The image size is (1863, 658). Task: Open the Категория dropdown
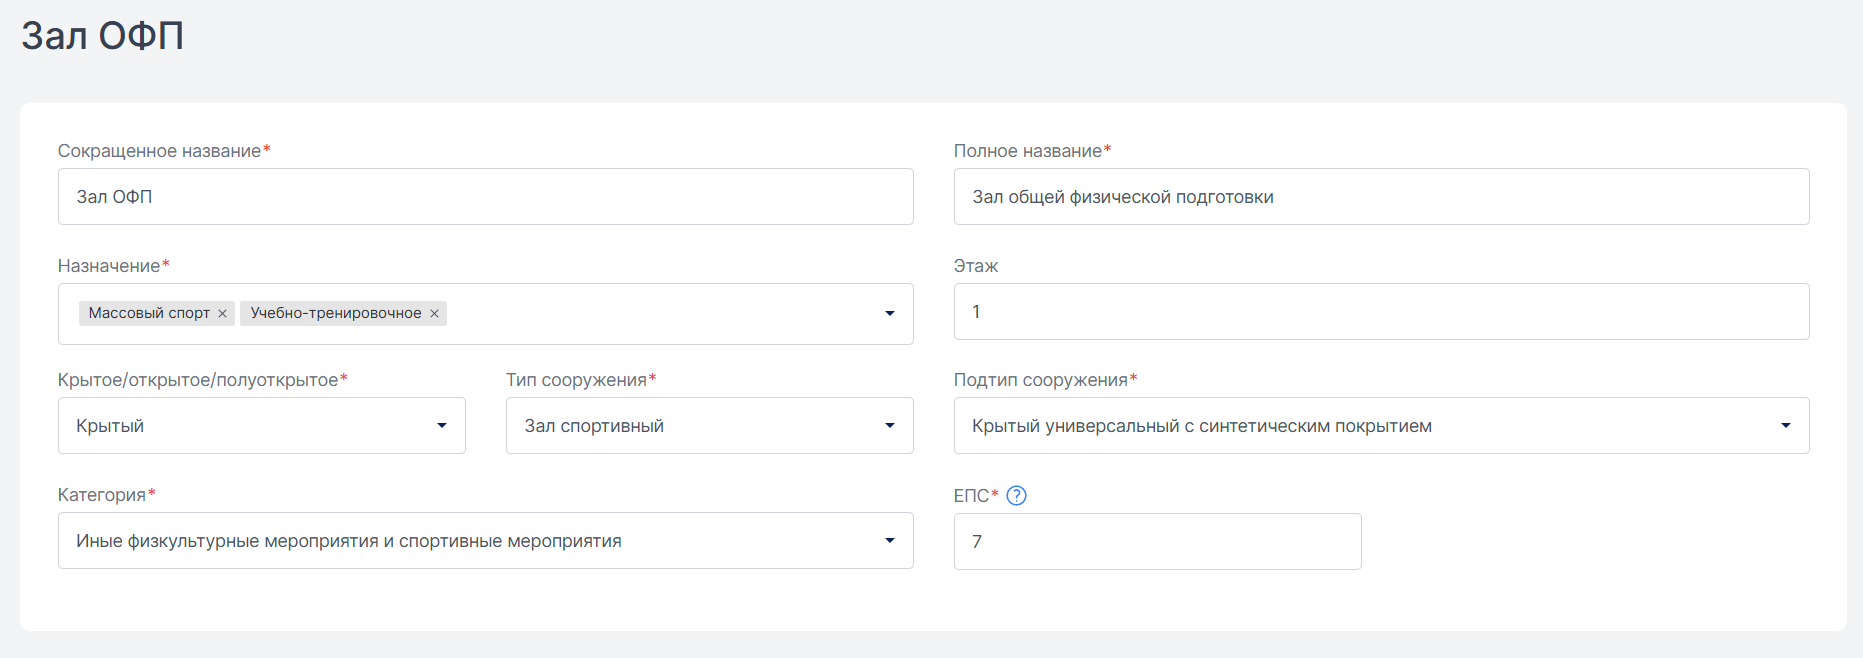[x=486, y=540]
